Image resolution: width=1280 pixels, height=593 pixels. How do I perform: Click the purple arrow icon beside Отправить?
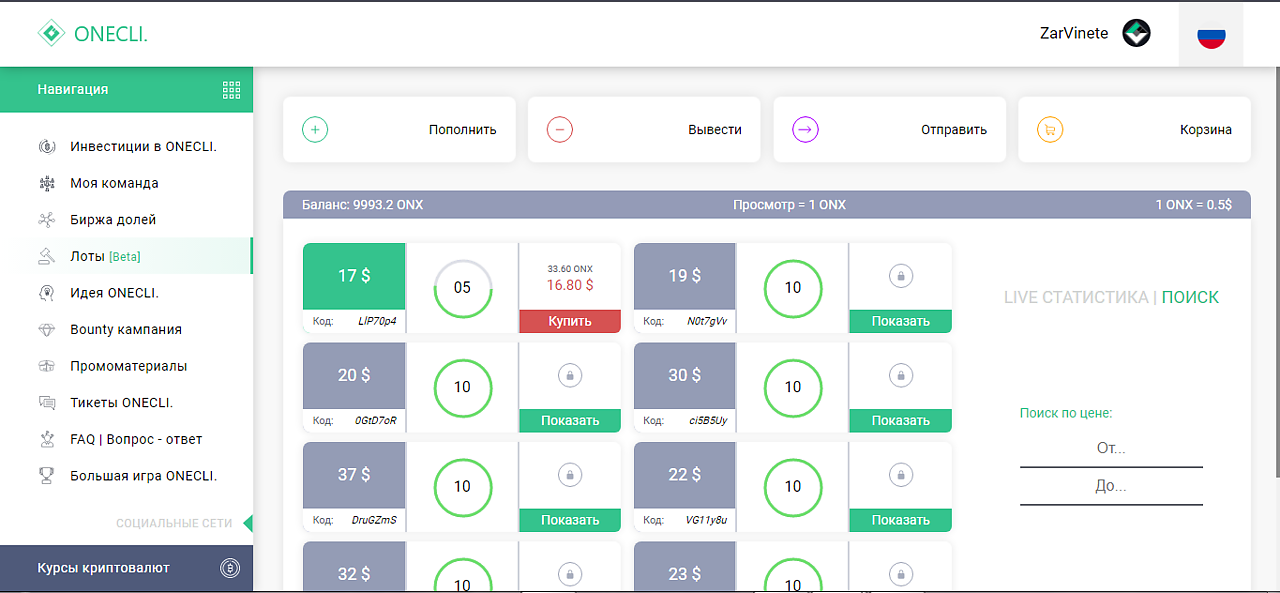pos(805,129)
